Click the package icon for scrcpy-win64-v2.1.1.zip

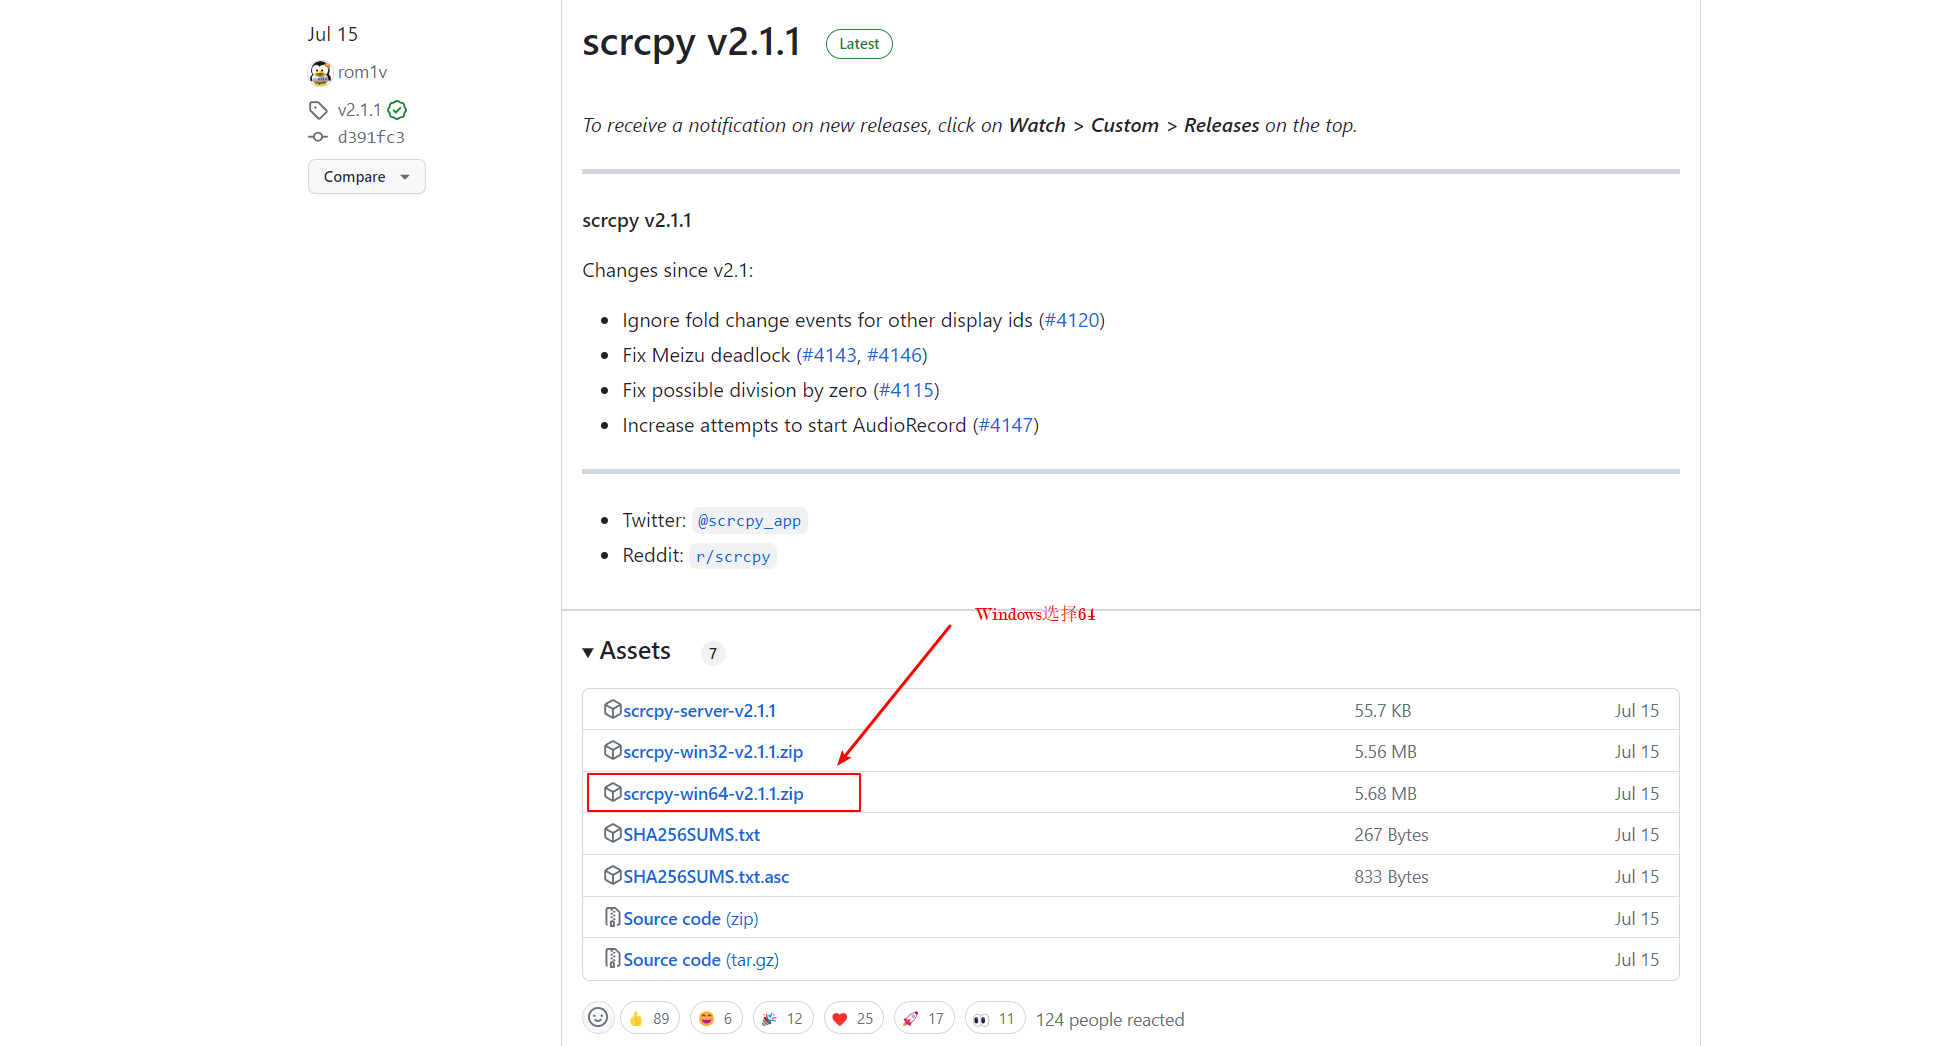613,792
